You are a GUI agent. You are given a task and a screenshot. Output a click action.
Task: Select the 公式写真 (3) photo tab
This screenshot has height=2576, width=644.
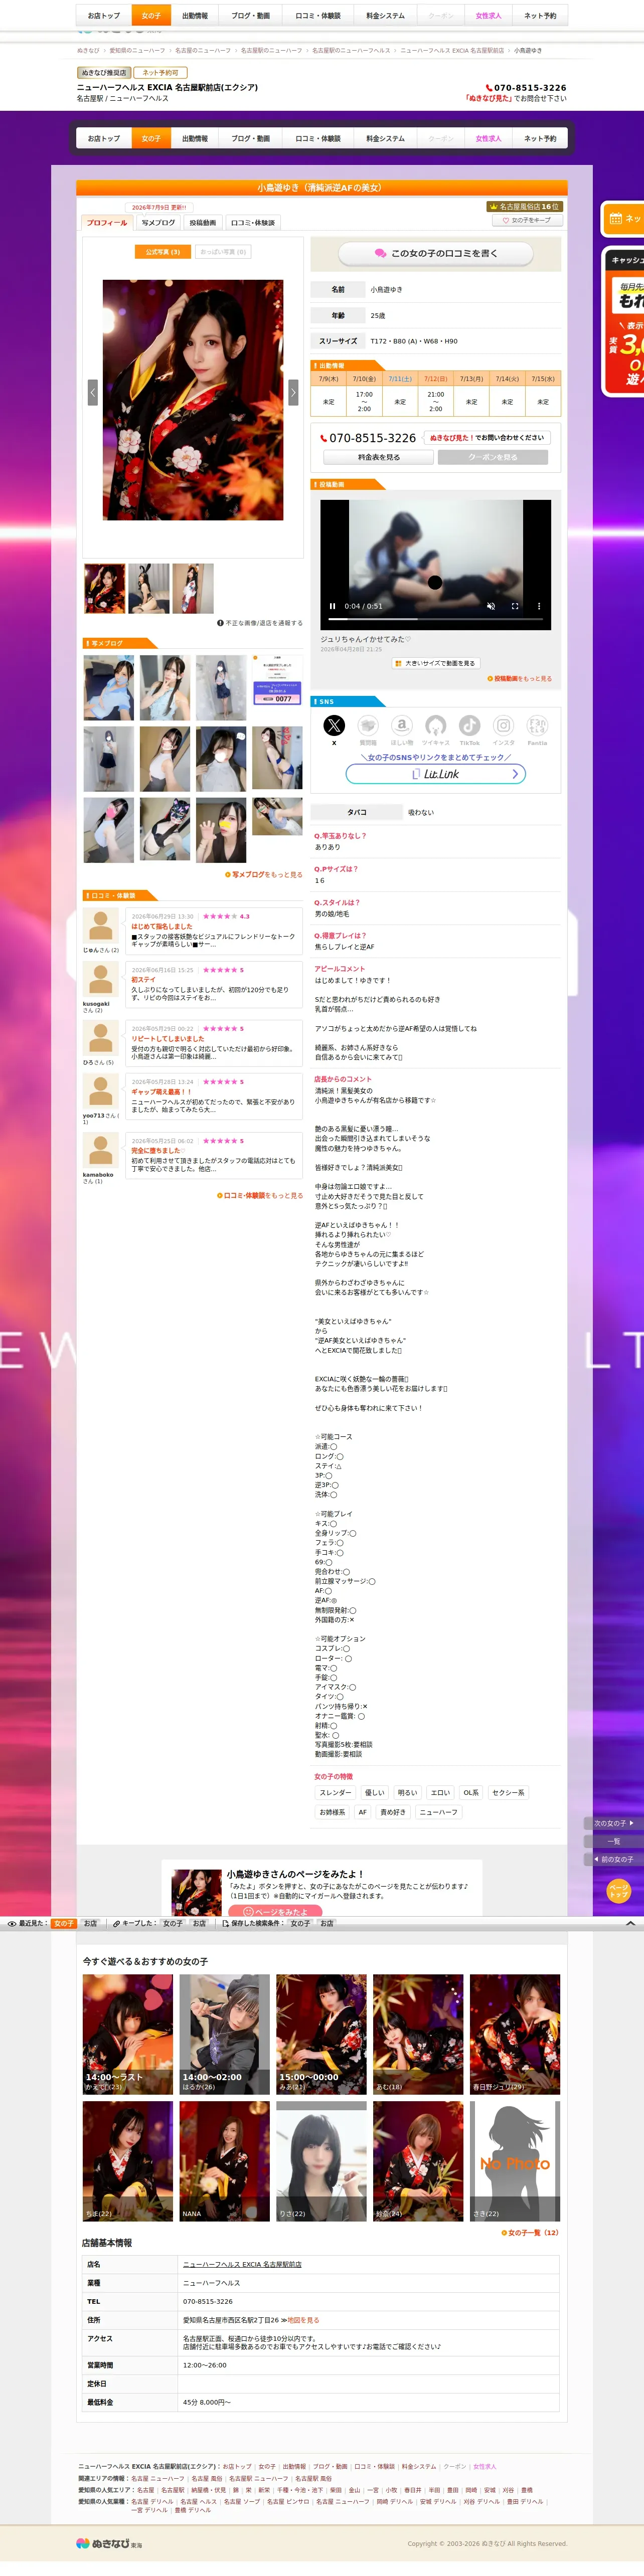click(x=162, y=252)
